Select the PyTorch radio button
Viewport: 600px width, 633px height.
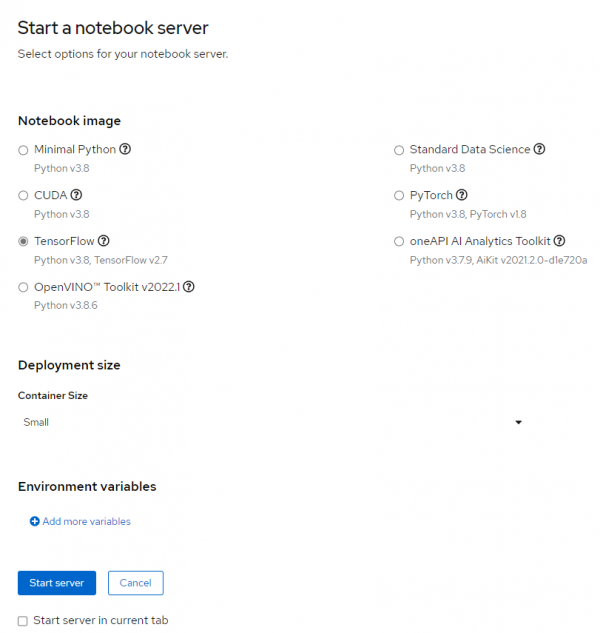400,196
